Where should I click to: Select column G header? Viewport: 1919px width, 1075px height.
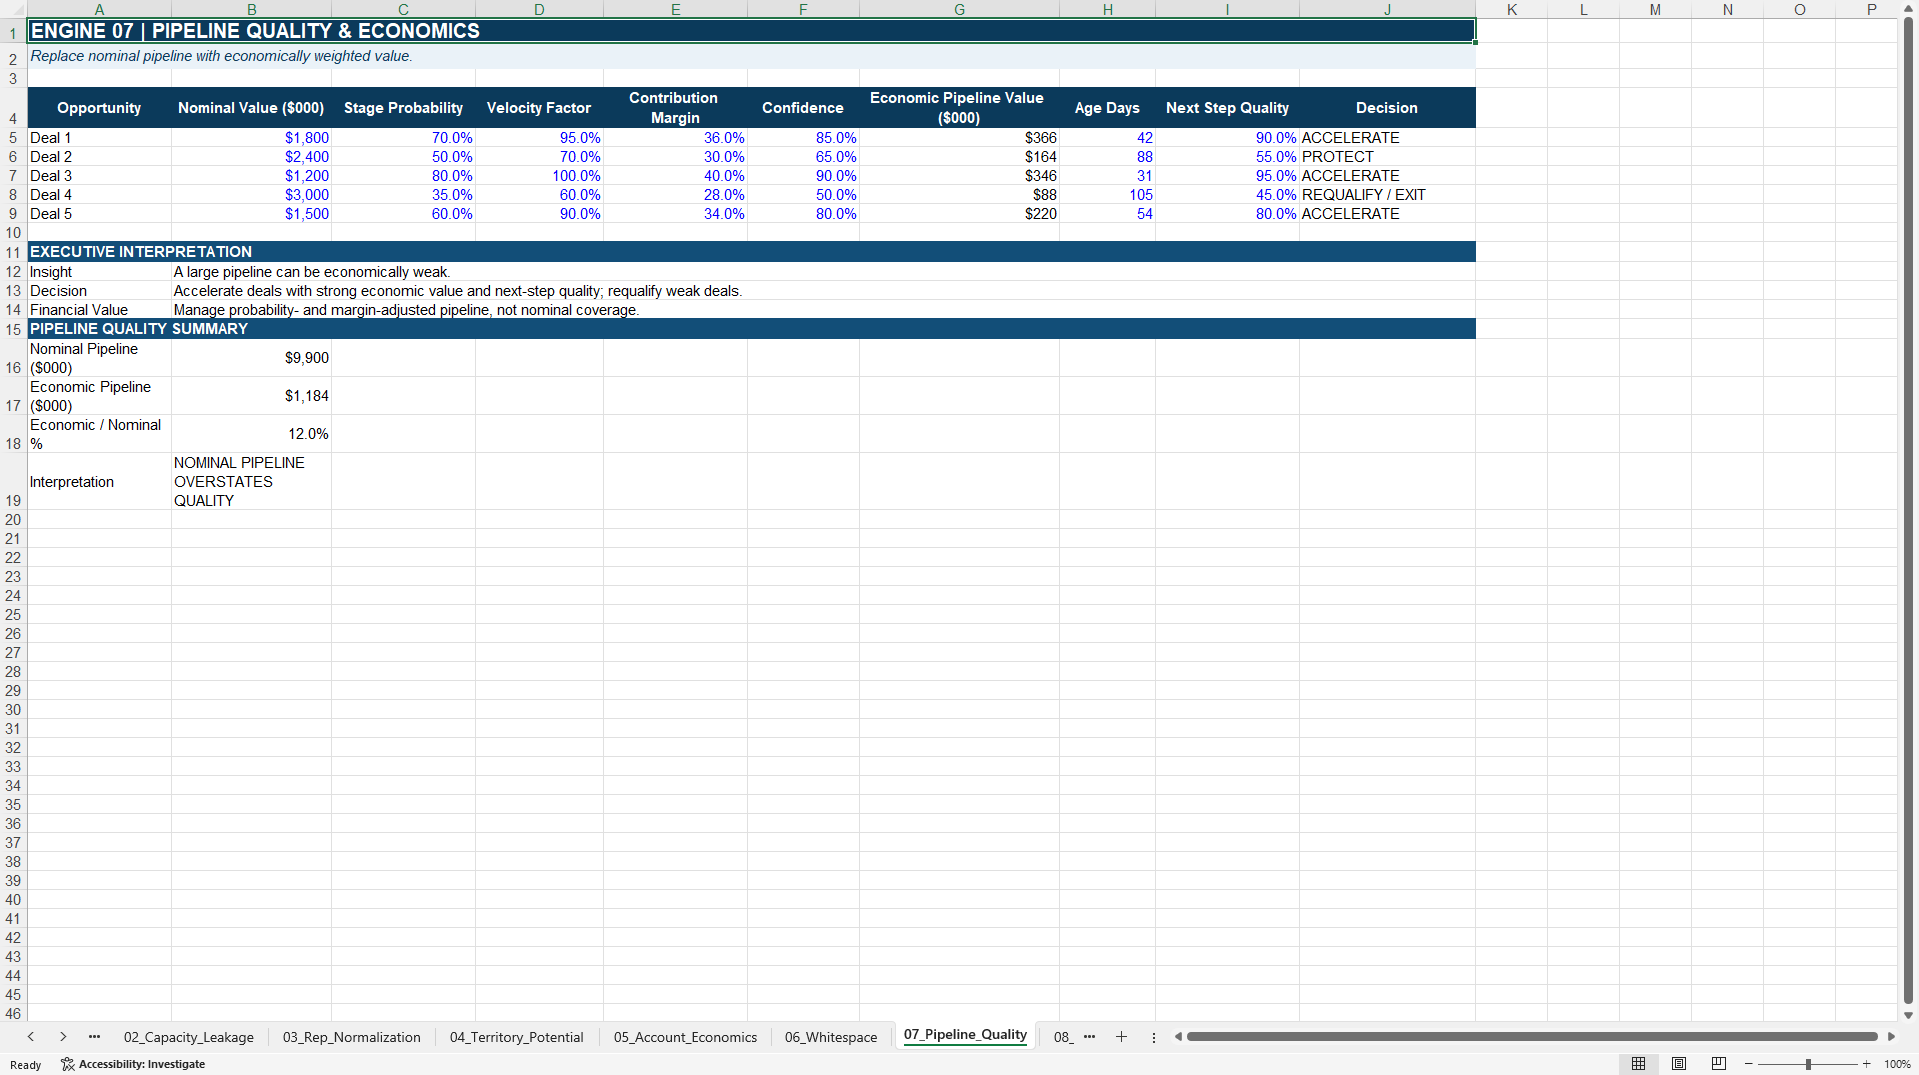click(x=959, y=9)
